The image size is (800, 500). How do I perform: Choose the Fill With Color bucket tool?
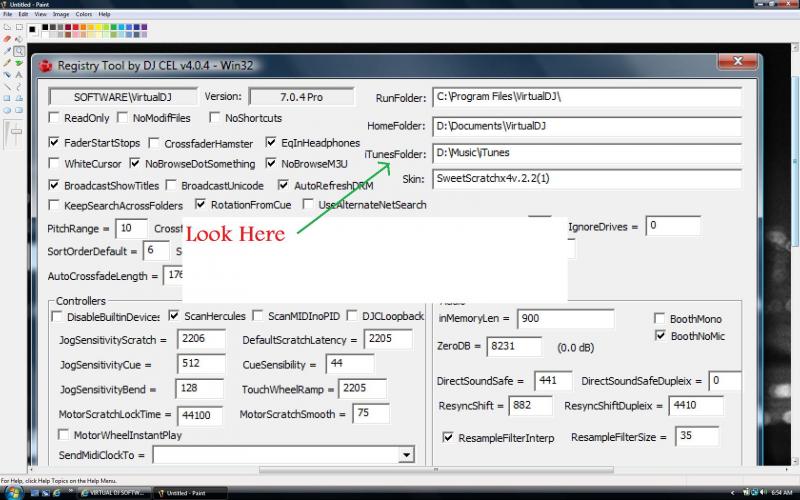coord(19,39)
